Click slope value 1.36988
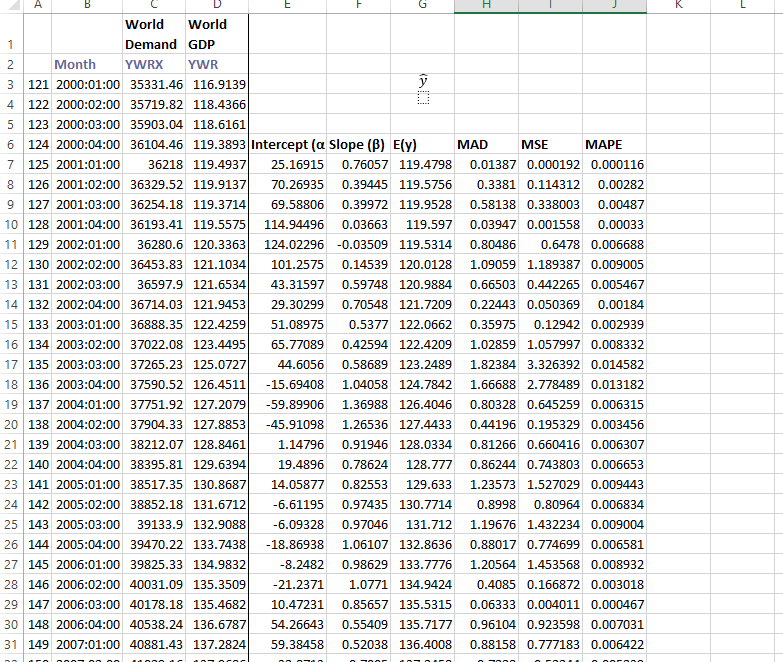Screen dimensions: 783x662 click(359, 404)
